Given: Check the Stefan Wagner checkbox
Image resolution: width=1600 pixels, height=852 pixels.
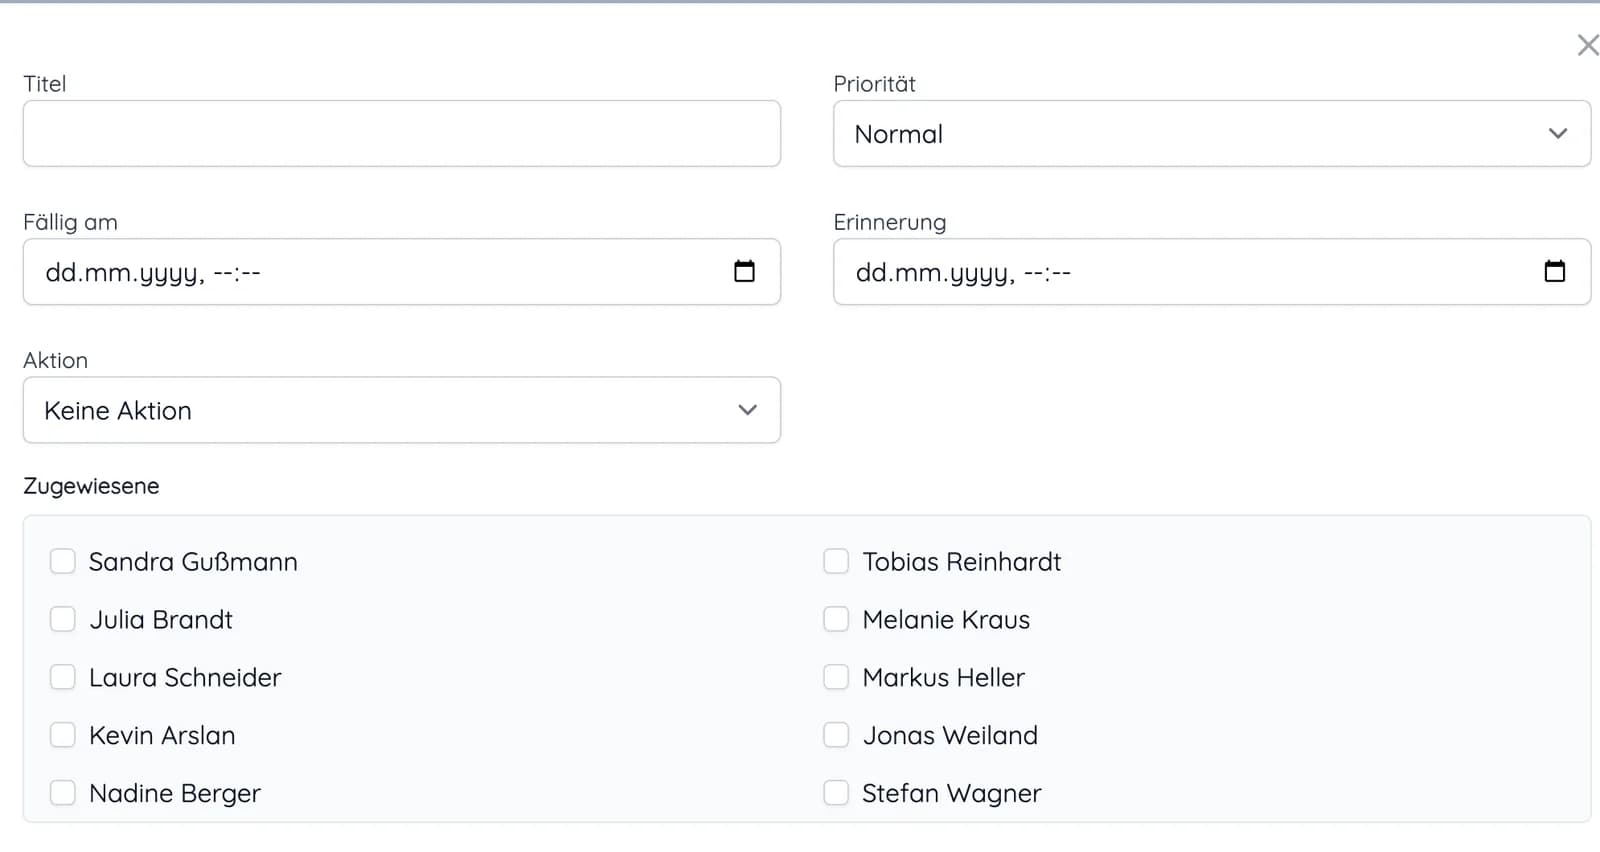Looking at the screenshot, I should click(836, 793).
